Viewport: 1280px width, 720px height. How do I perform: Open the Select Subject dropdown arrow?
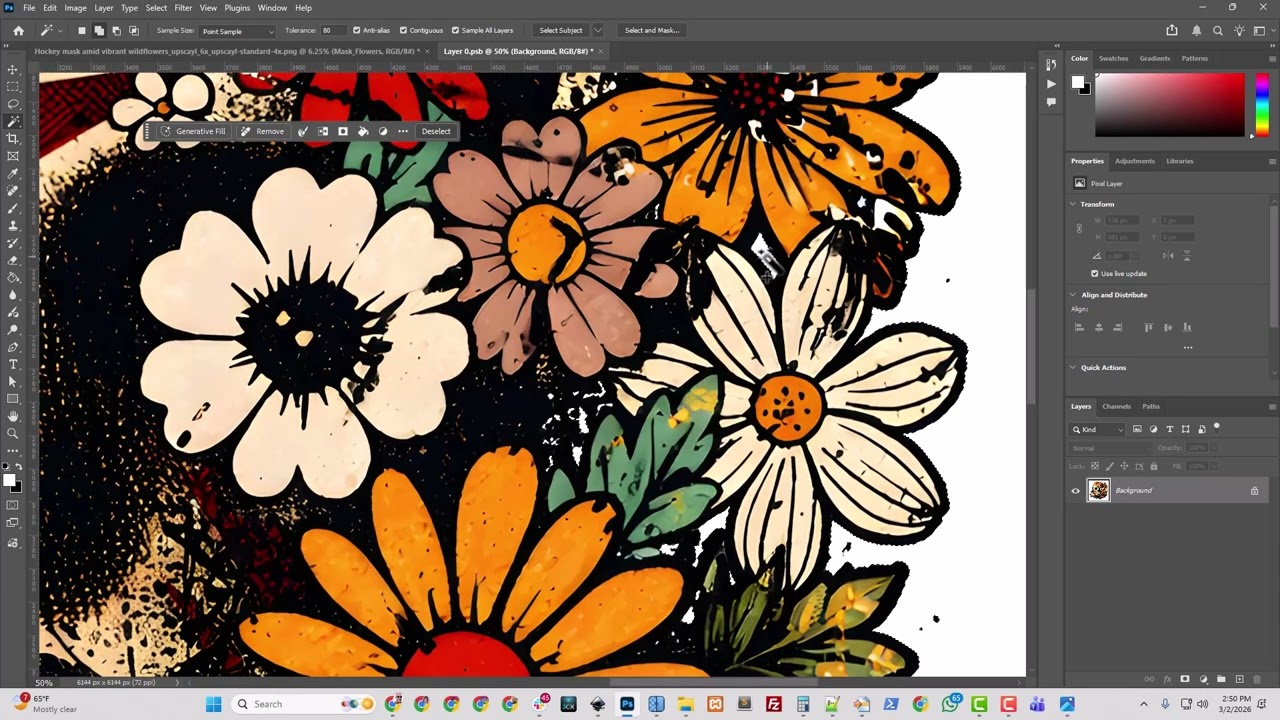(598, 30)
